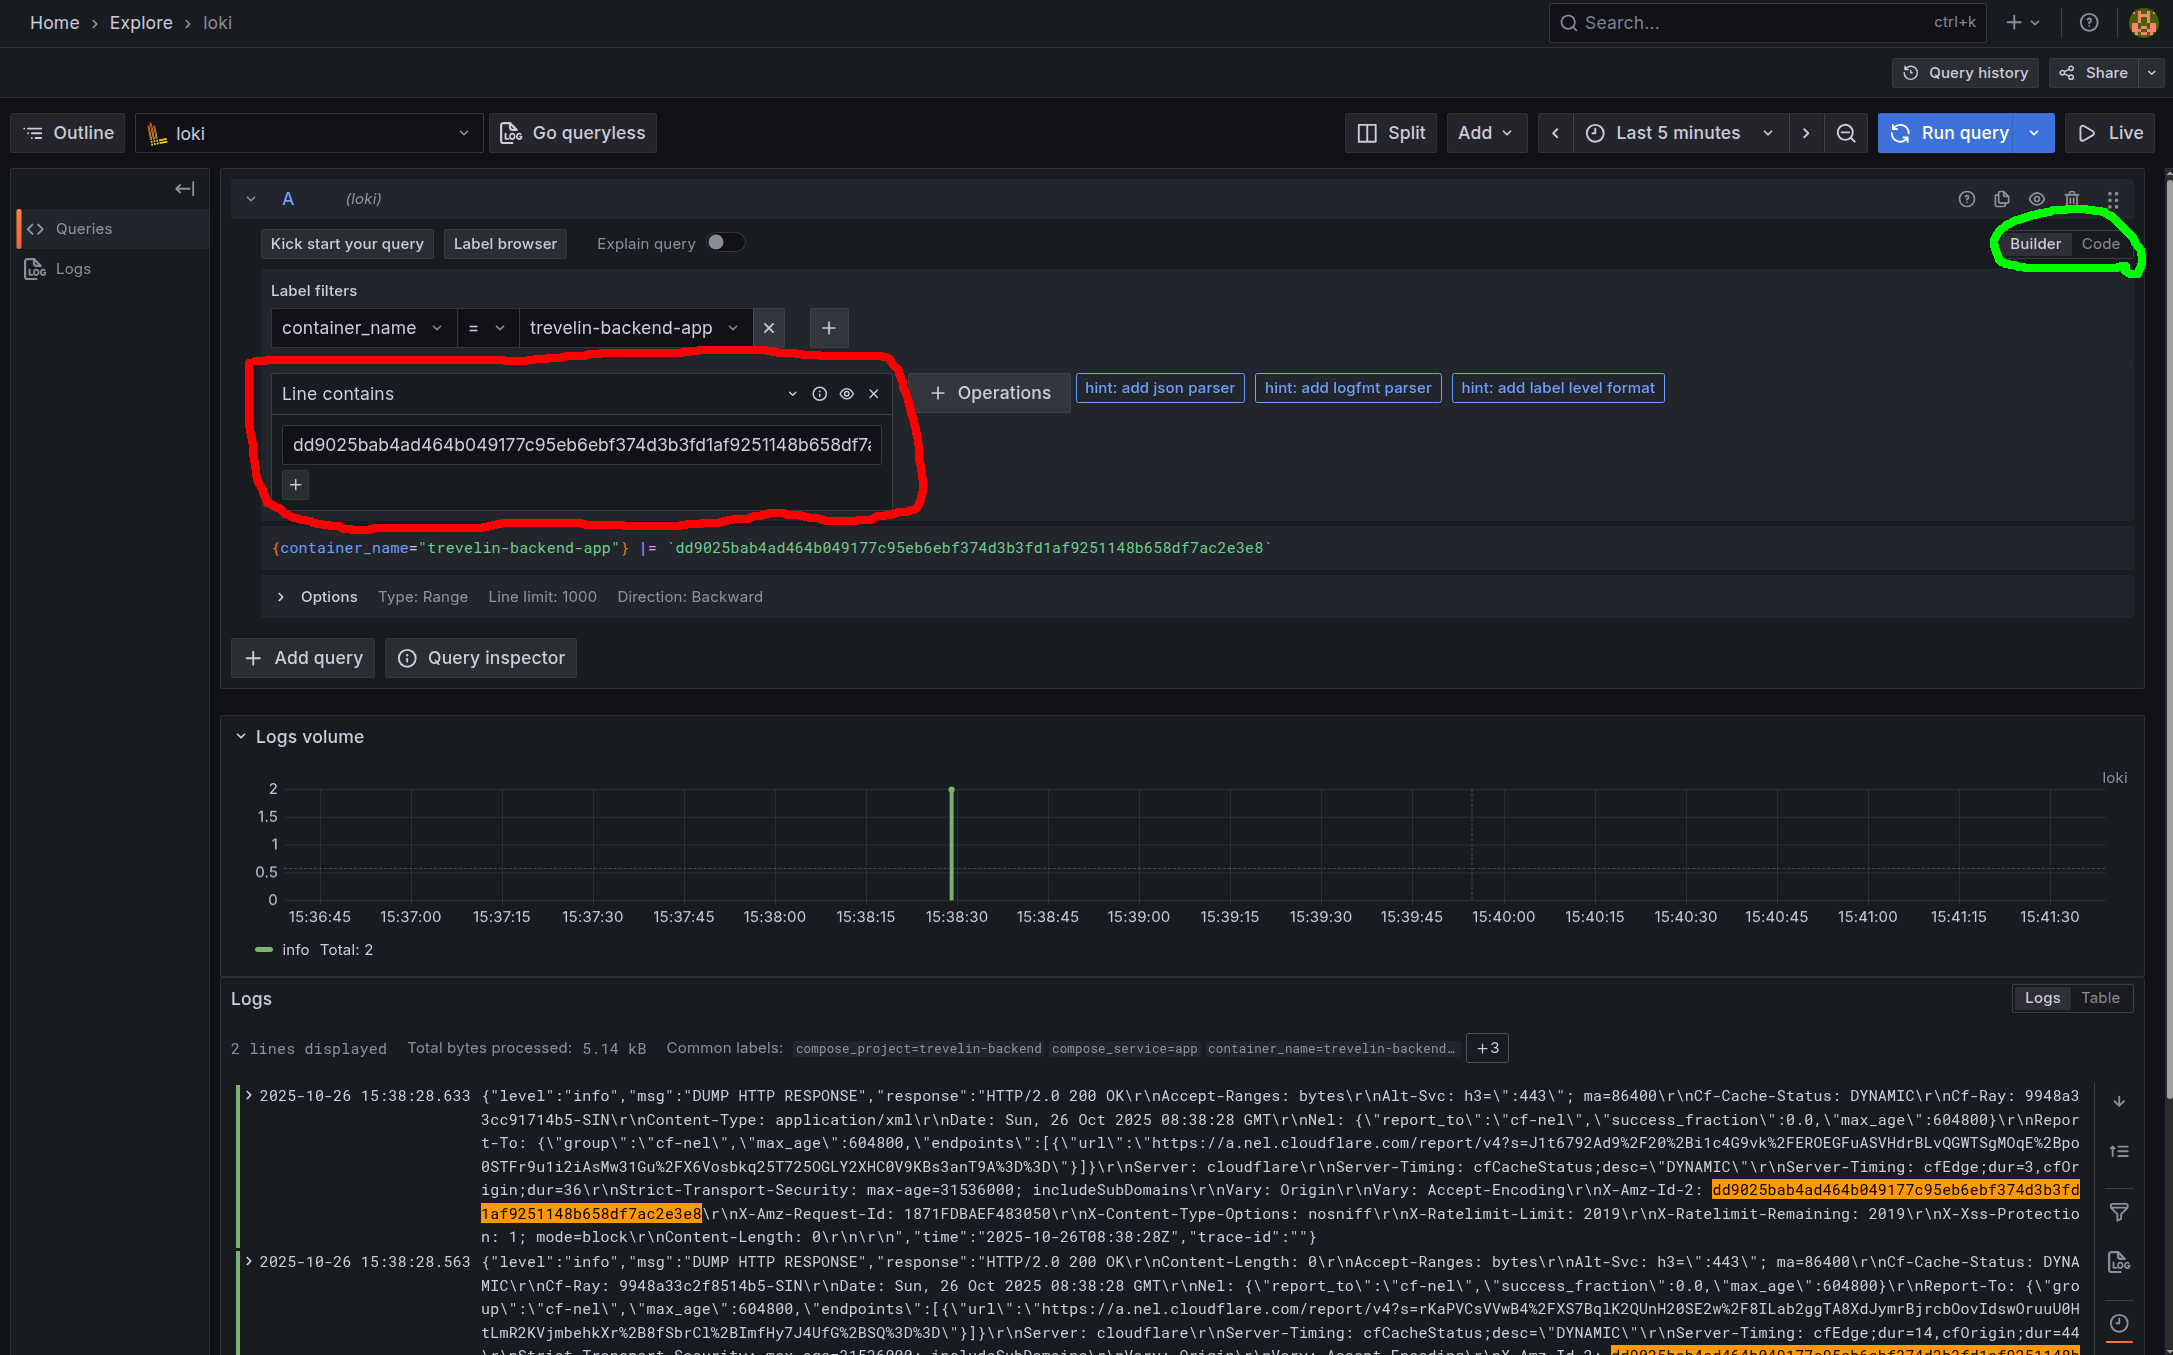This screenshot has height=1355, width=2173.
Task: Open the Last 5 minutes time range picker
Action: click(1678, 132)
